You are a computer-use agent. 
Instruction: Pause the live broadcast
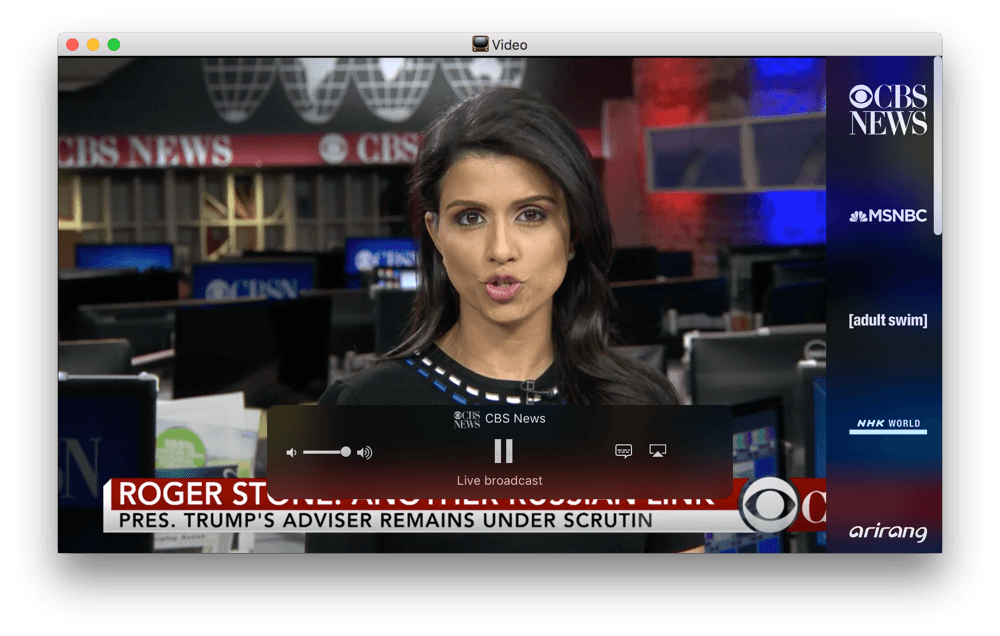tap(503, 451)
